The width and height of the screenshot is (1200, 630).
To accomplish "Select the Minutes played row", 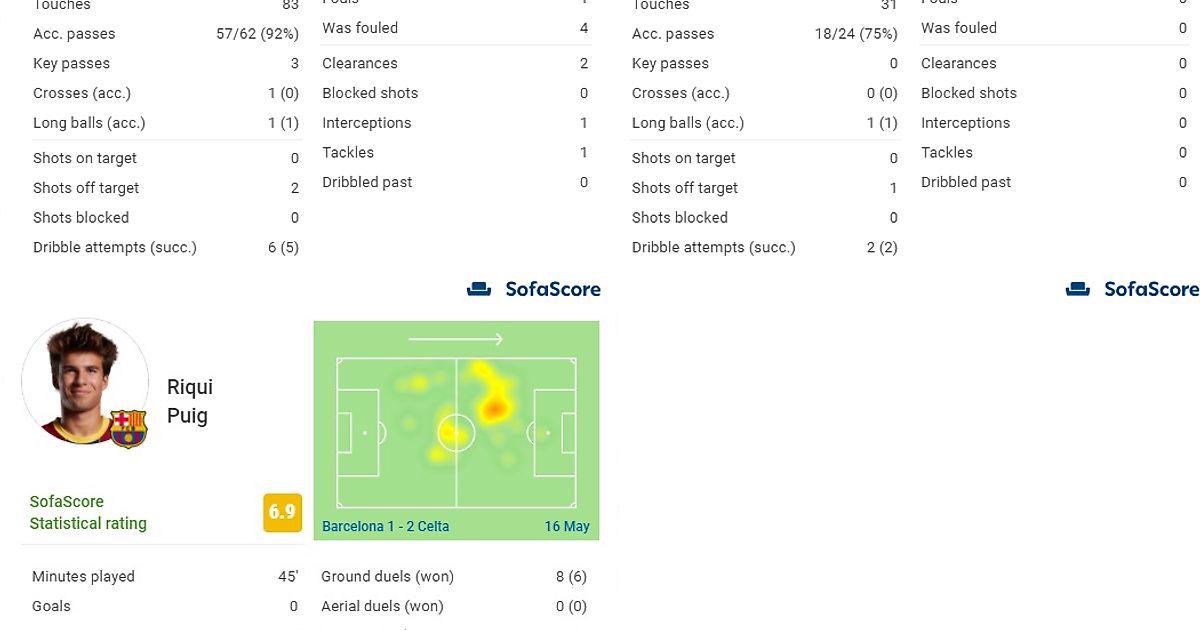I will pyautogui.click(x=165, y=576).
